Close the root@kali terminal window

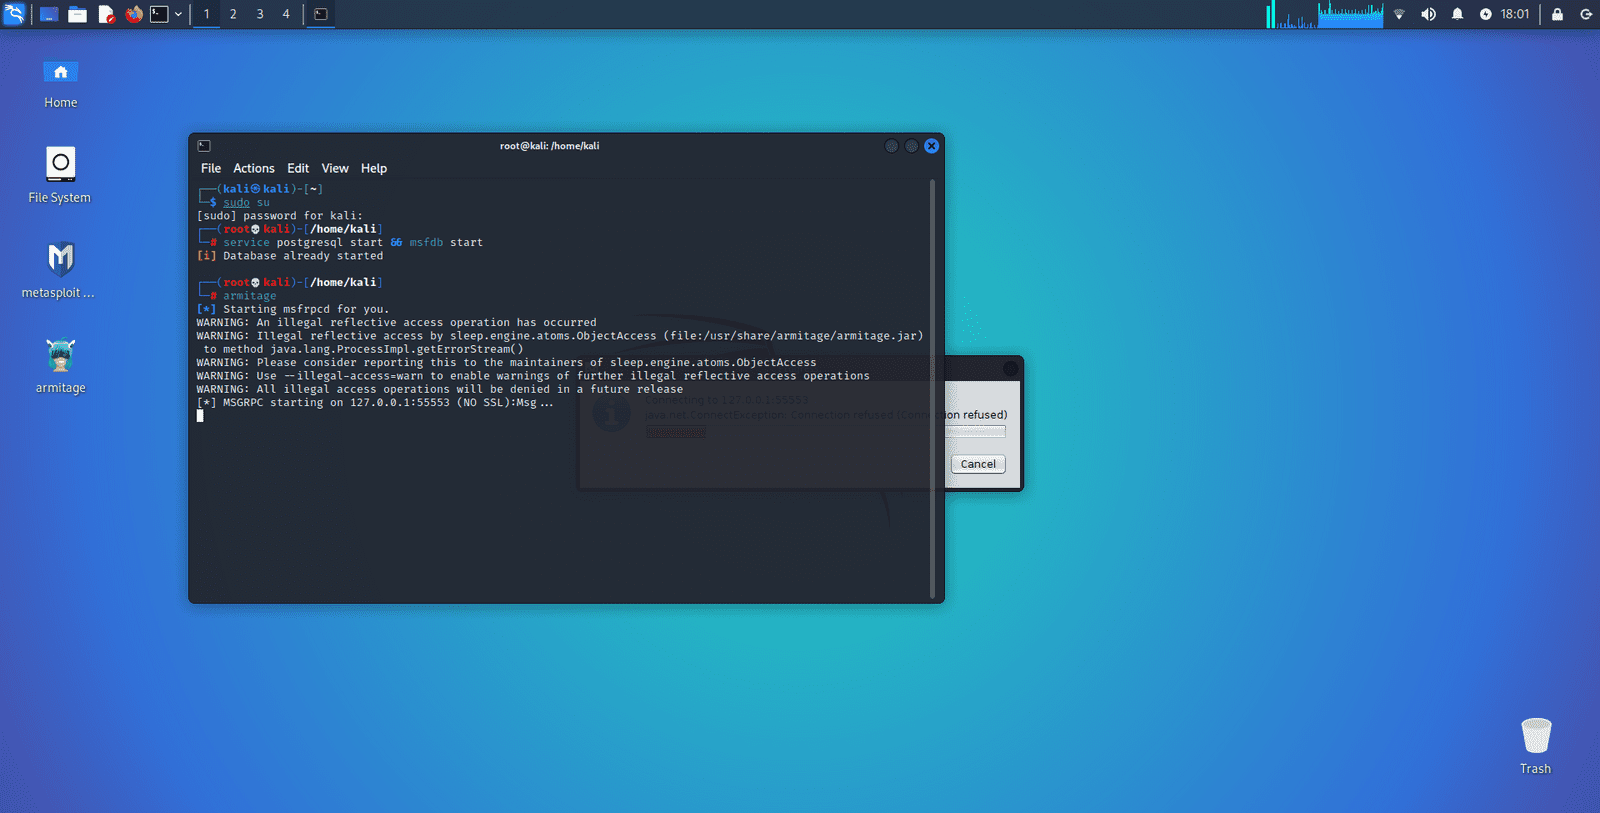931,146
